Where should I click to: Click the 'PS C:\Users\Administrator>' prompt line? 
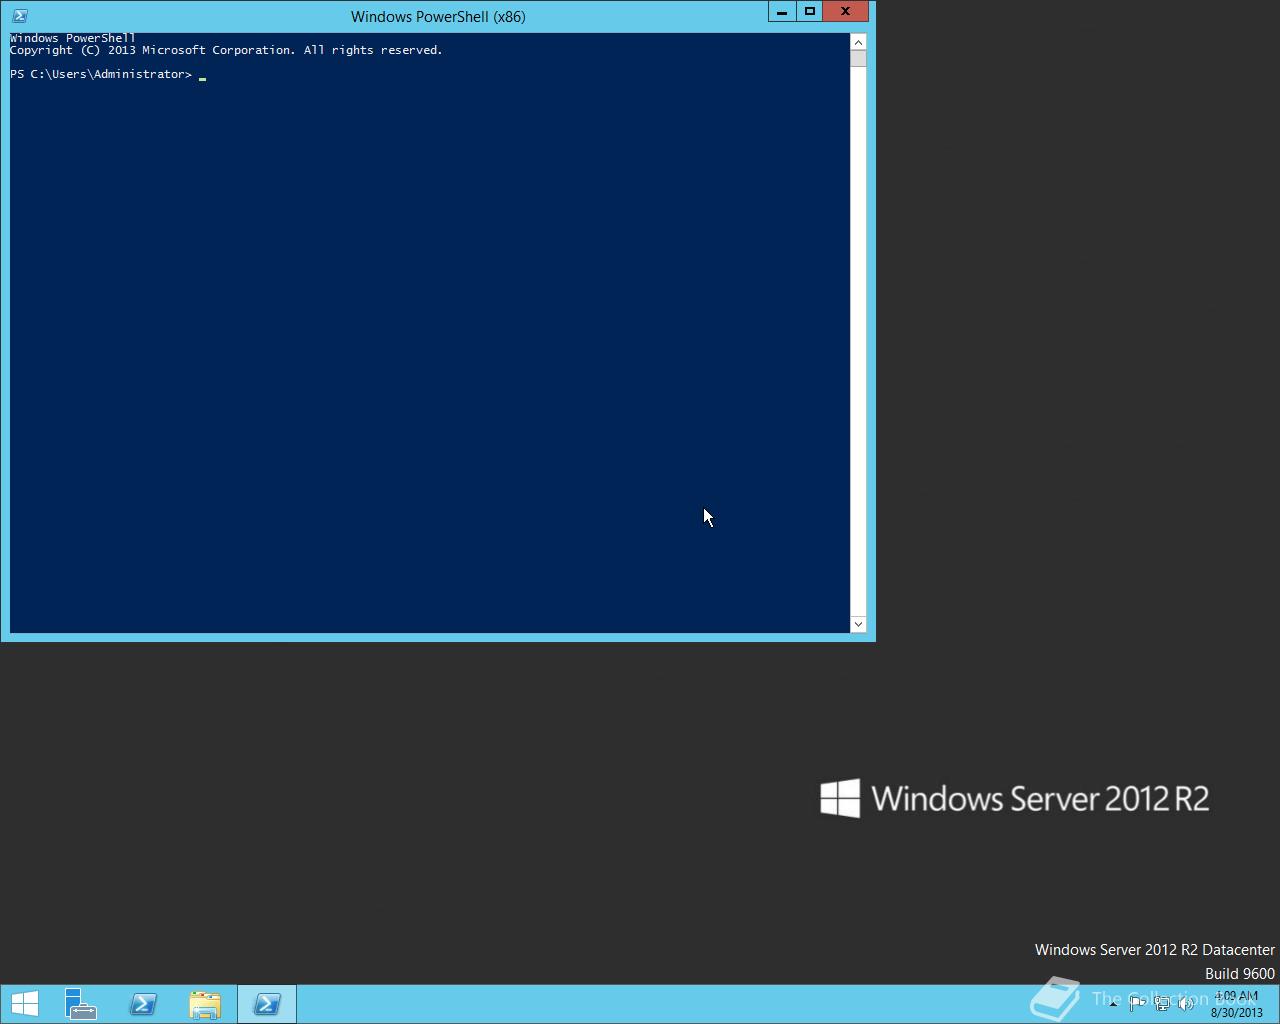tap(101, 74)
